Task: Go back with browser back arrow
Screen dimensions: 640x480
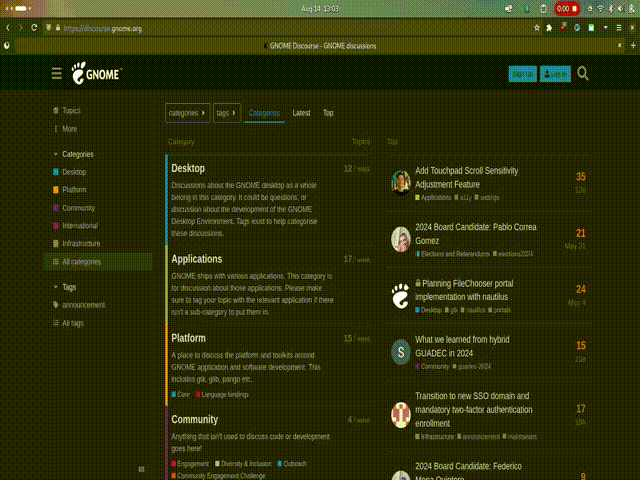Action: [x=8, y=28]
